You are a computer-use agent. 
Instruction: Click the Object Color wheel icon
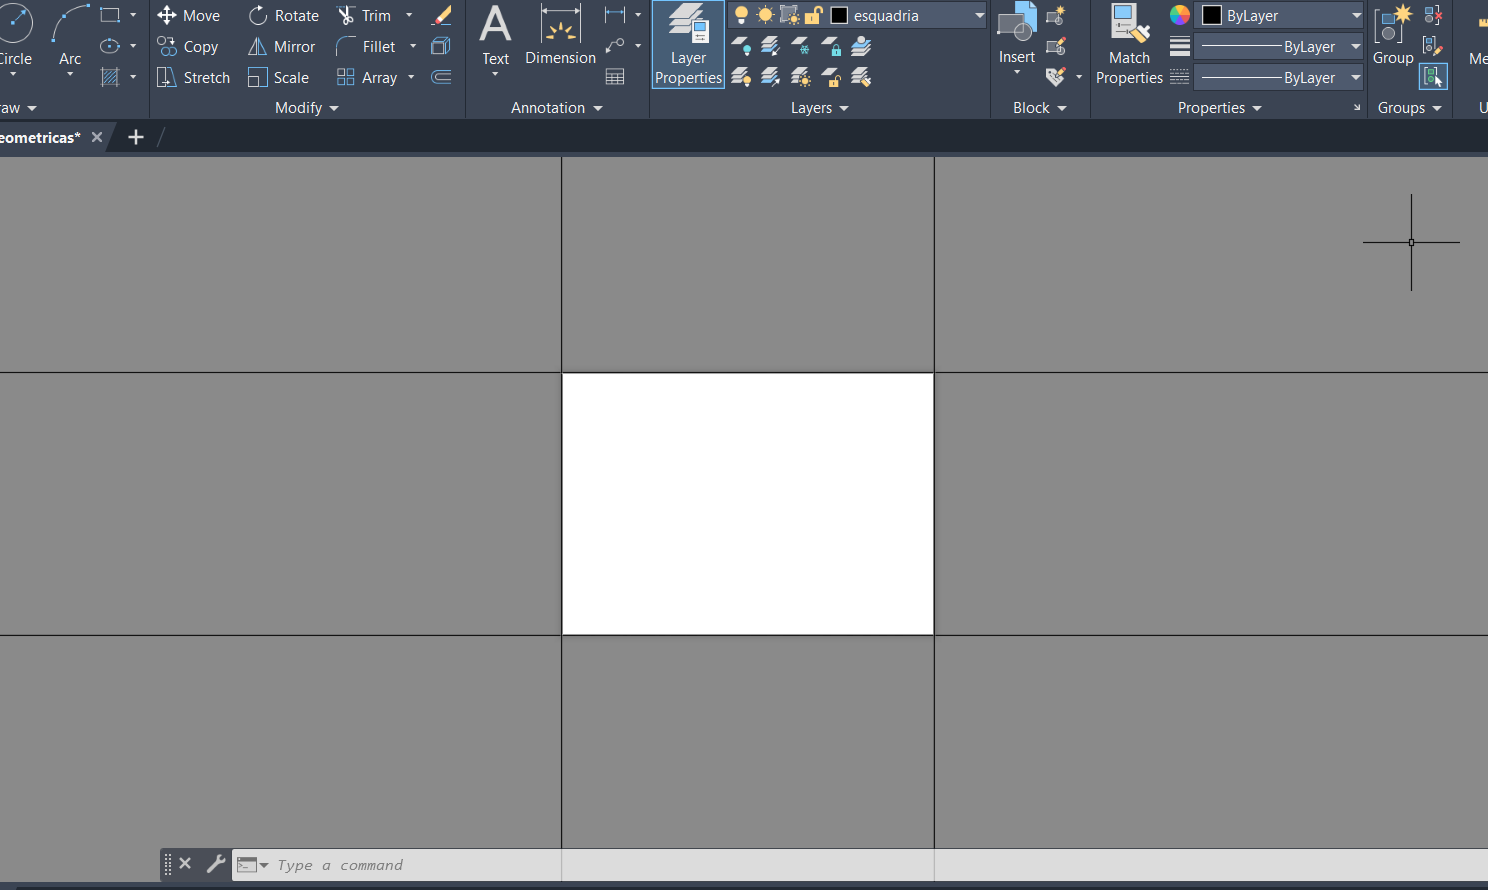tap(1180, 15)
